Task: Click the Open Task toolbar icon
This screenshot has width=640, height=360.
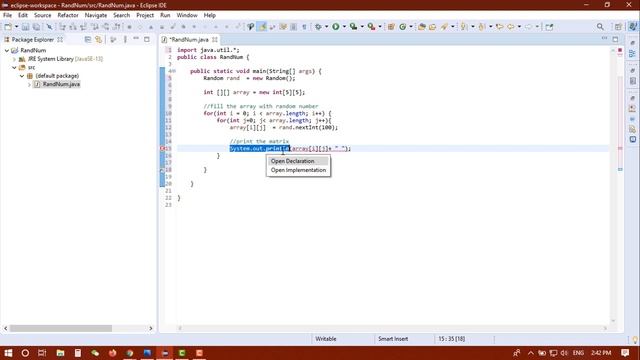Action: 432,27
